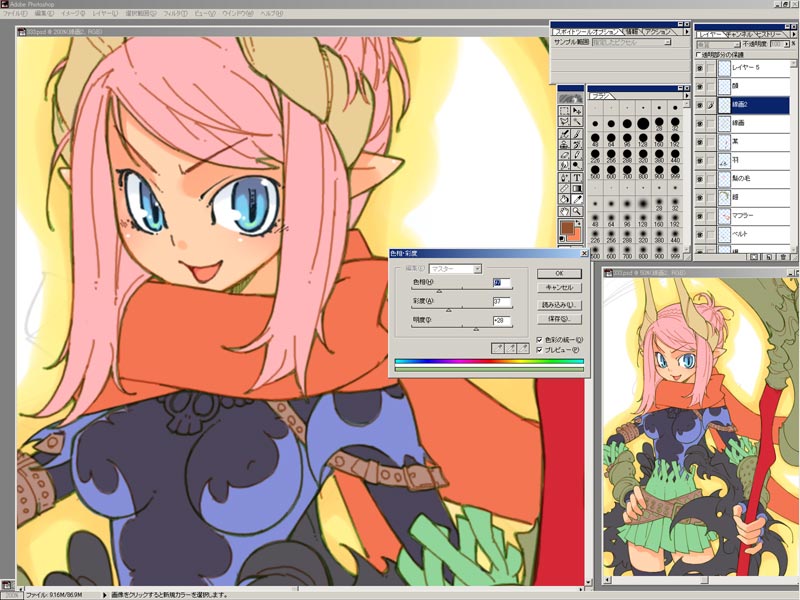Click the 明度 (Lightness) slider handle
Image resolution: width=800 pixels, height=600 pixels.
pos(476,329)
